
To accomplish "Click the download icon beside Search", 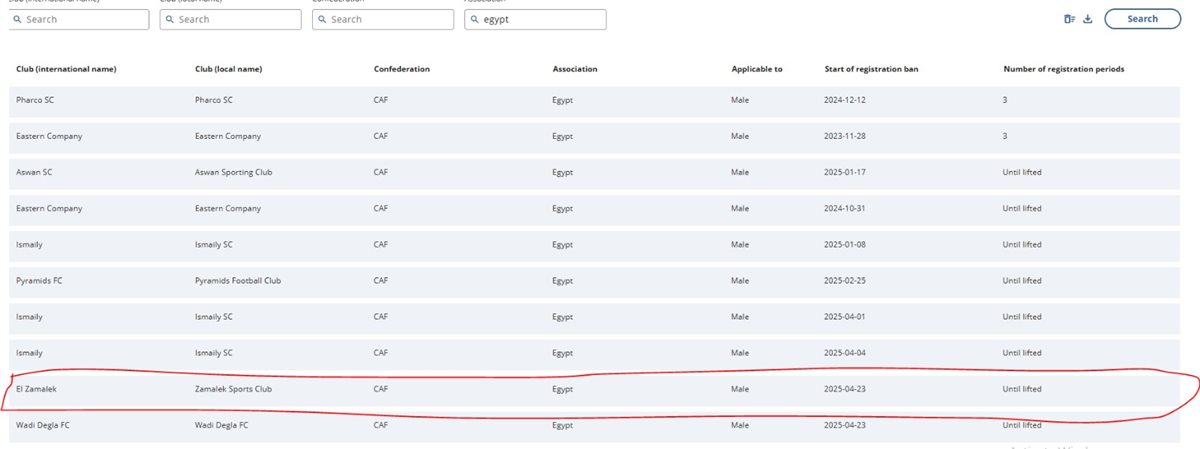I will (x=1088, y=19).
